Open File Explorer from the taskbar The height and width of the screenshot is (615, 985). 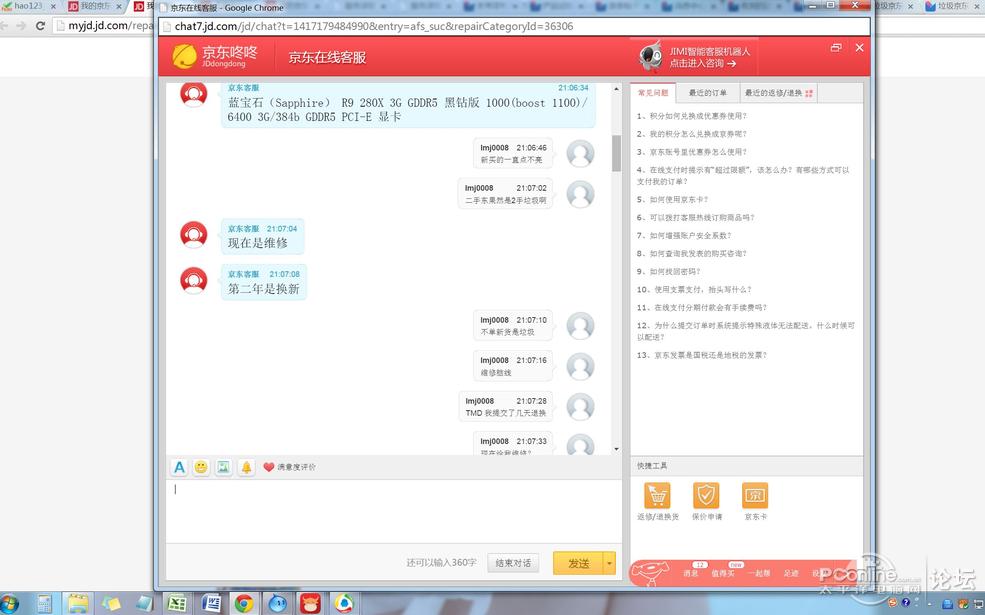(78, 604)
